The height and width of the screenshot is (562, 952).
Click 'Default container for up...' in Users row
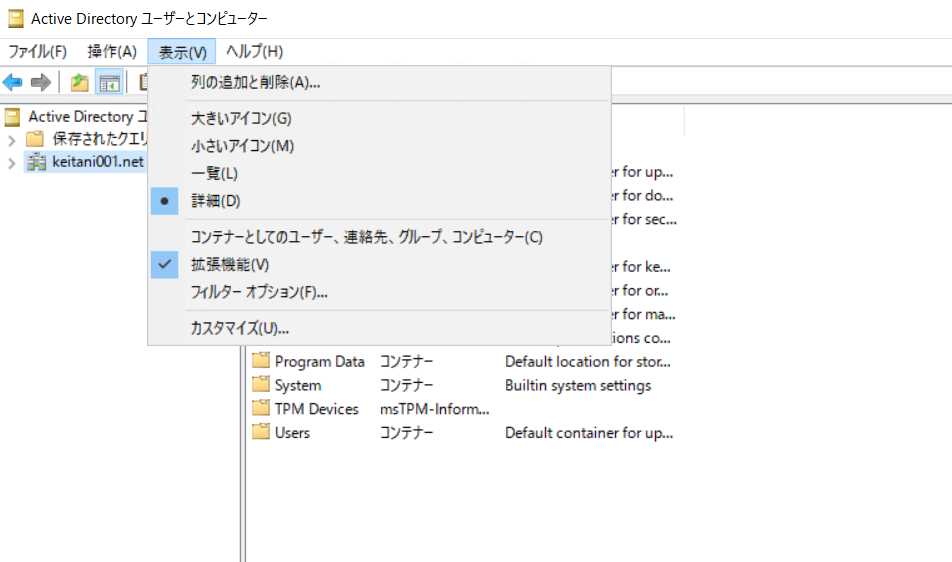click(589, 433)
